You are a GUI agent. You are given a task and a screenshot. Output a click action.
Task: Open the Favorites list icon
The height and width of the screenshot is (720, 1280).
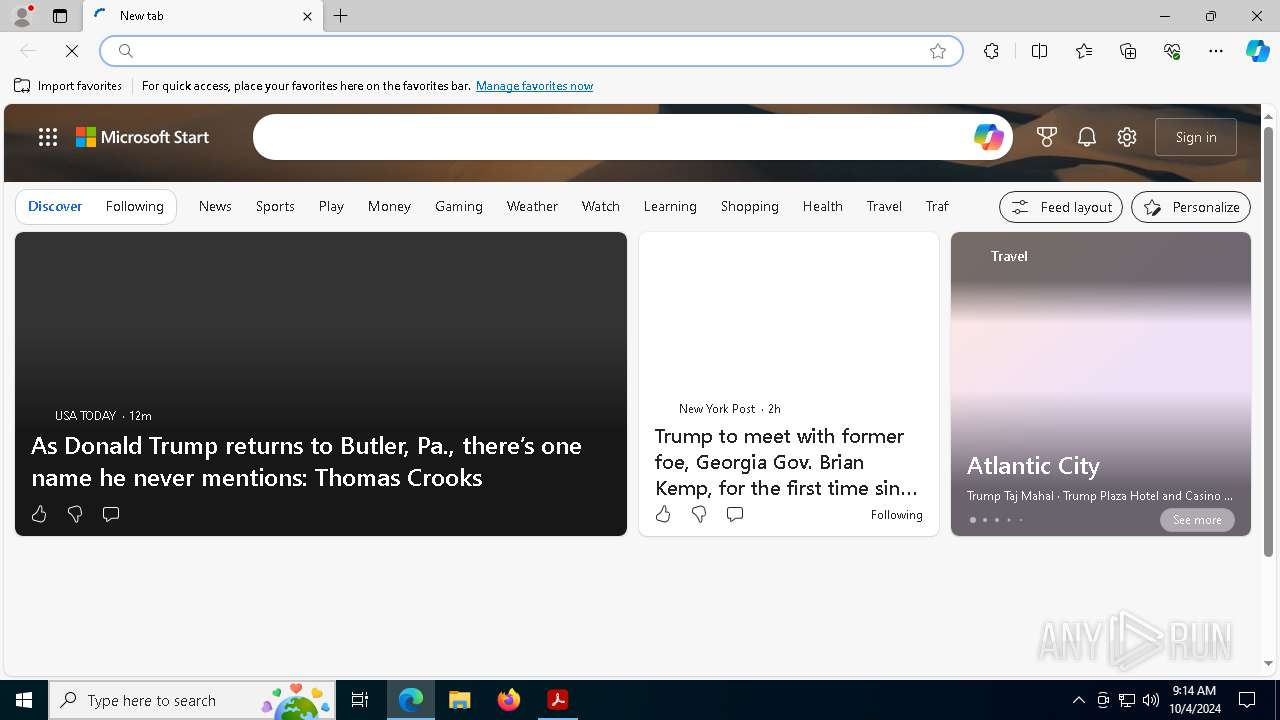point(1084,51)
